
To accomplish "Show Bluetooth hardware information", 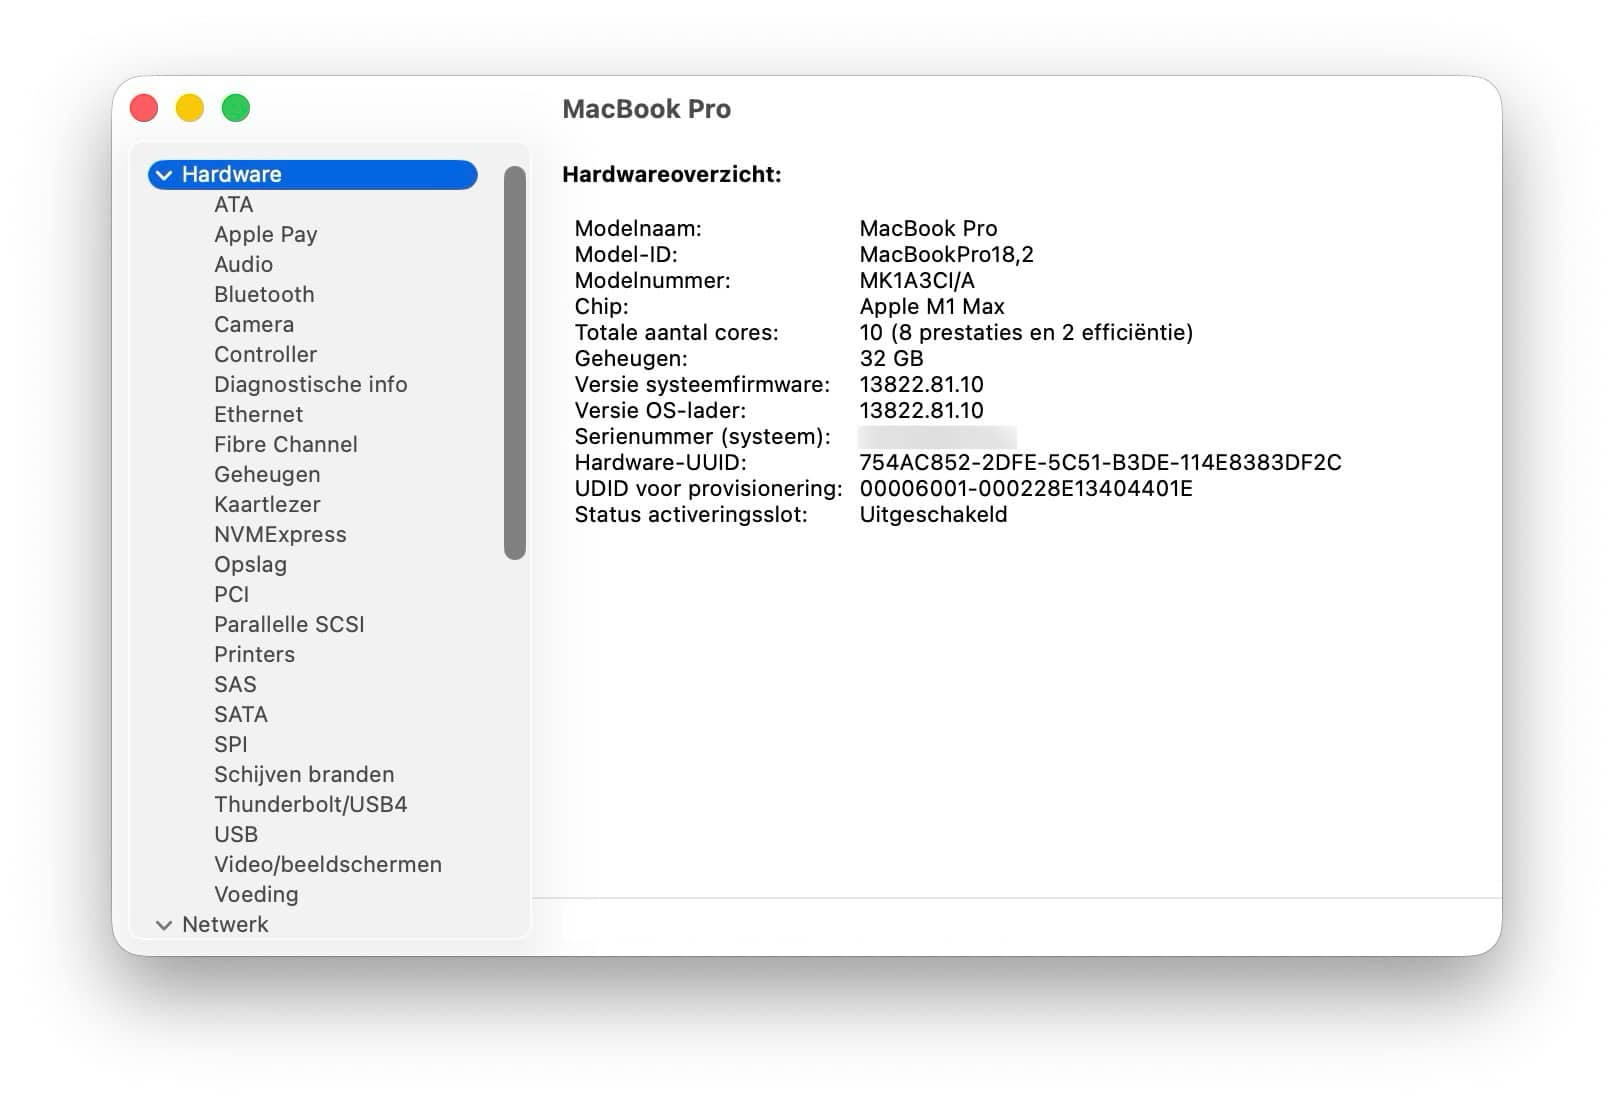I will (x=264, y=294).
